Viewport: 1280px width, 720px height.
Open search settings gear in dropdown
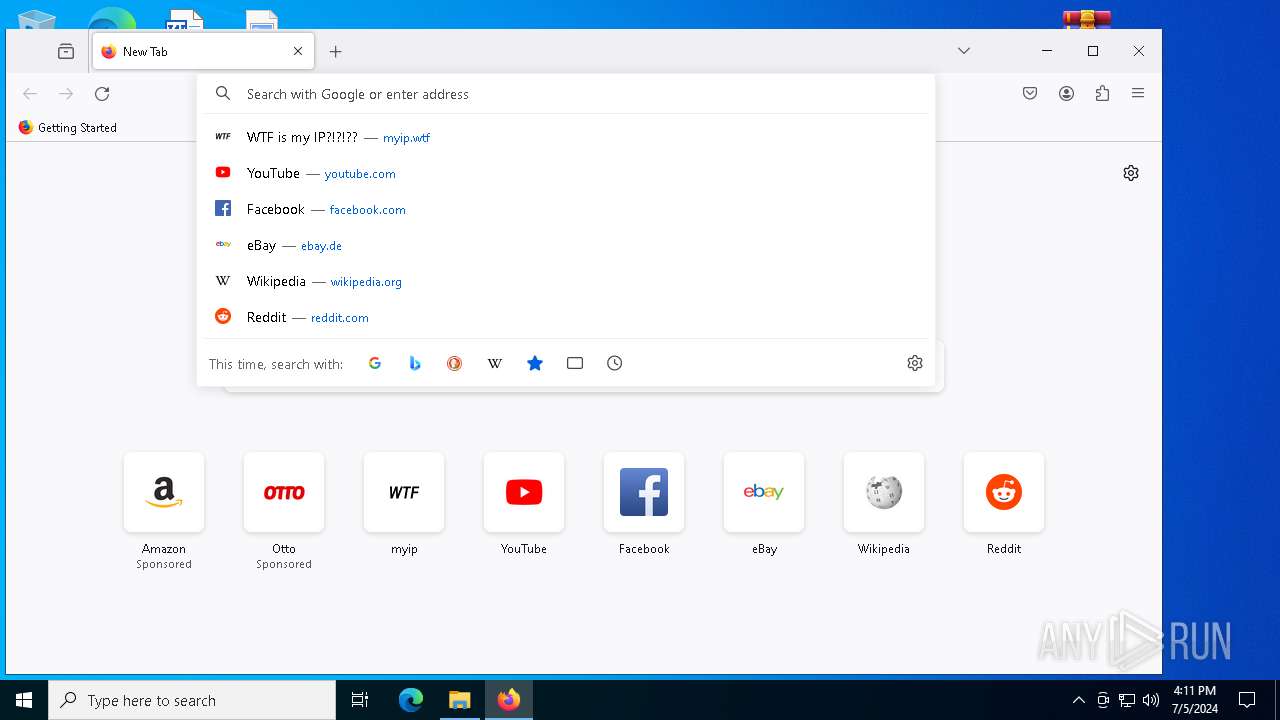915,363
